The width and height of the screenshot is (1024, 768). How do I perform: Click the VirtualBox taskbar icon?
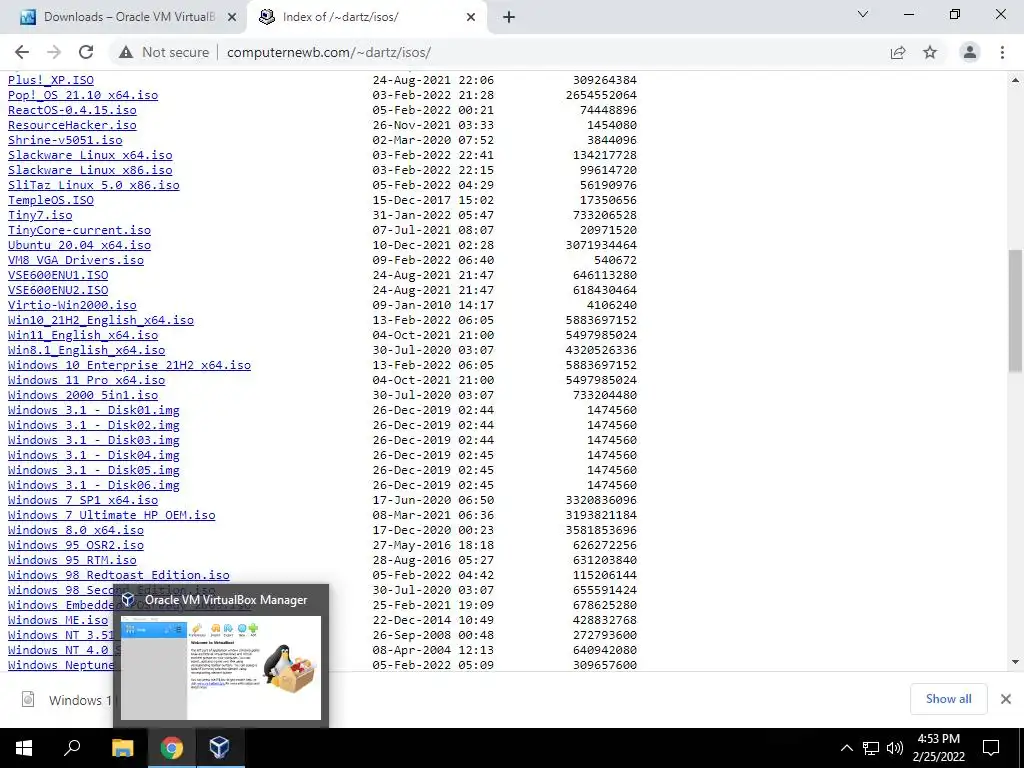[x=219, y=748]
